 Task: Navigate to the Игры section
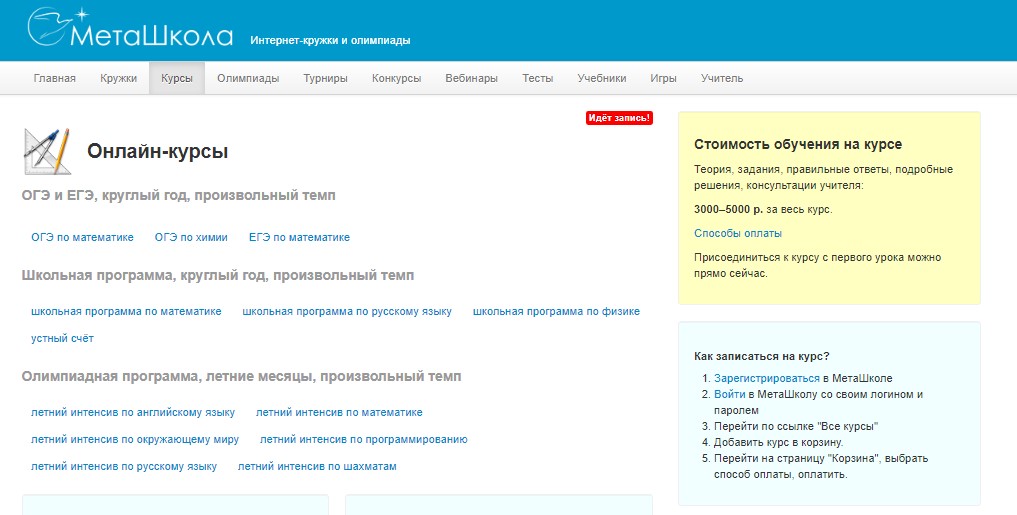(663, 78)
